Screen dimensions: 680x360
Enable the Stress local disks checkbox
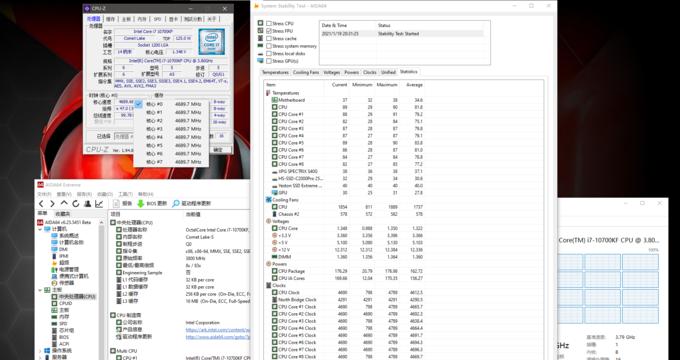click(269, 53)
